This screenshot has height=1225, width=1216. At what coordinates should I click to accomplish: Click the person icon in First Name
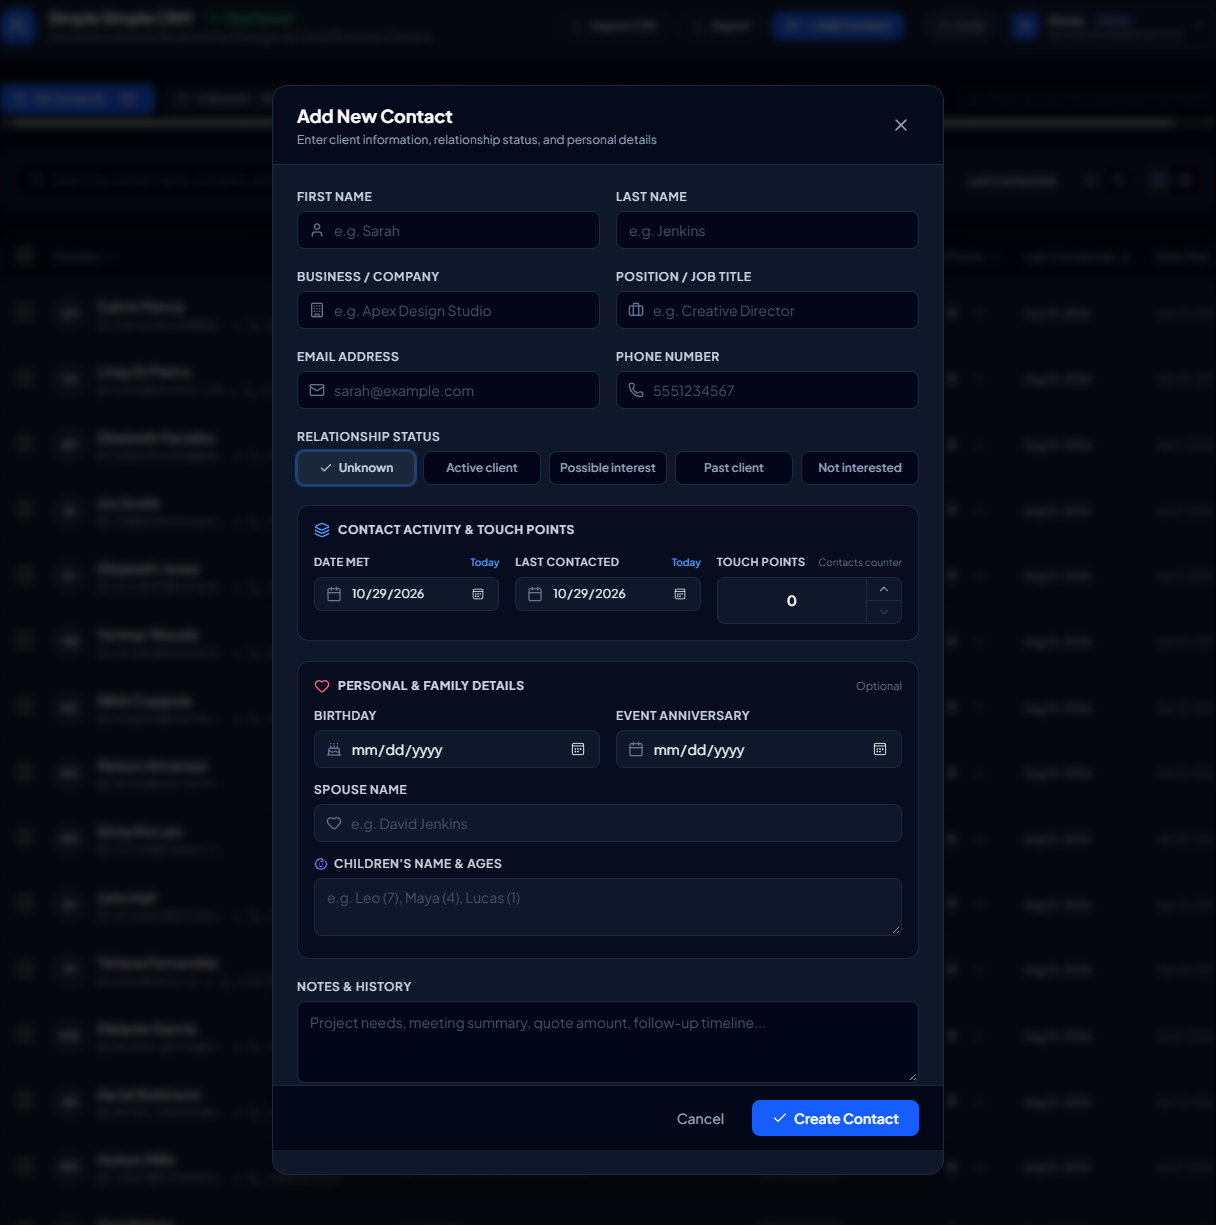(317, 230)
